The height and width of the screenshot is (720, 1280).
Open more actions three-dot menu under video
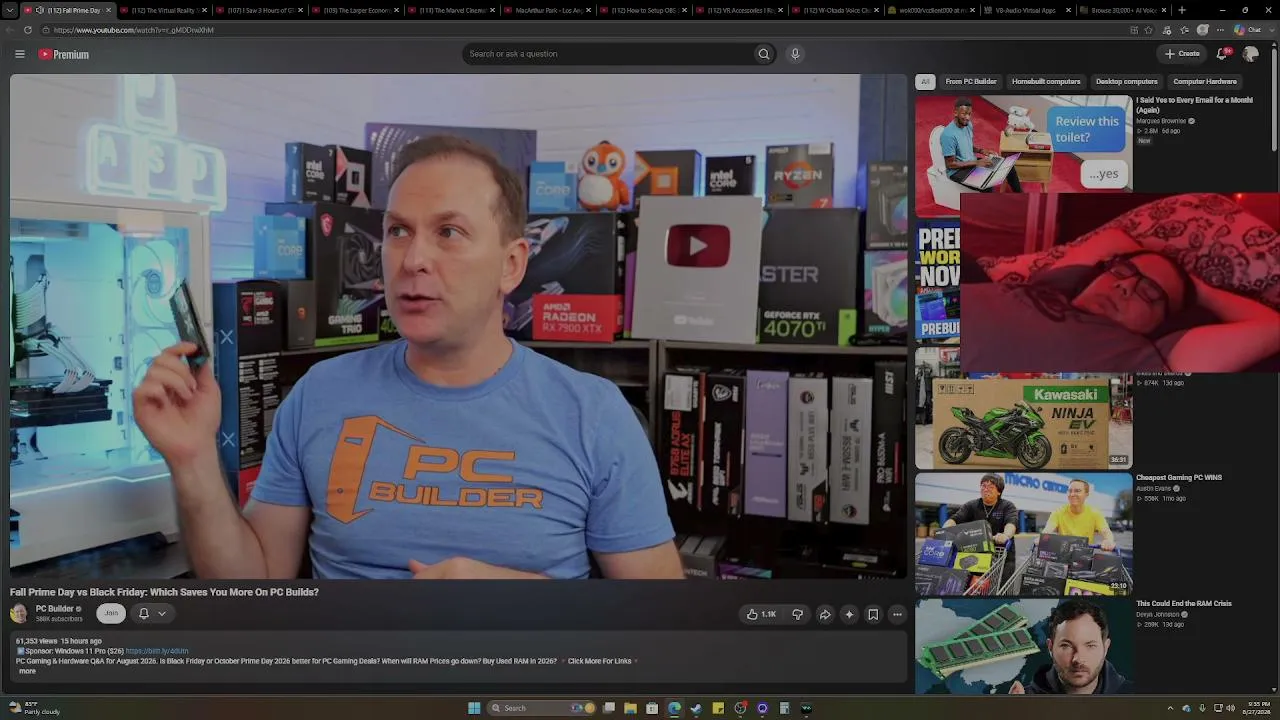pos(897,614)
